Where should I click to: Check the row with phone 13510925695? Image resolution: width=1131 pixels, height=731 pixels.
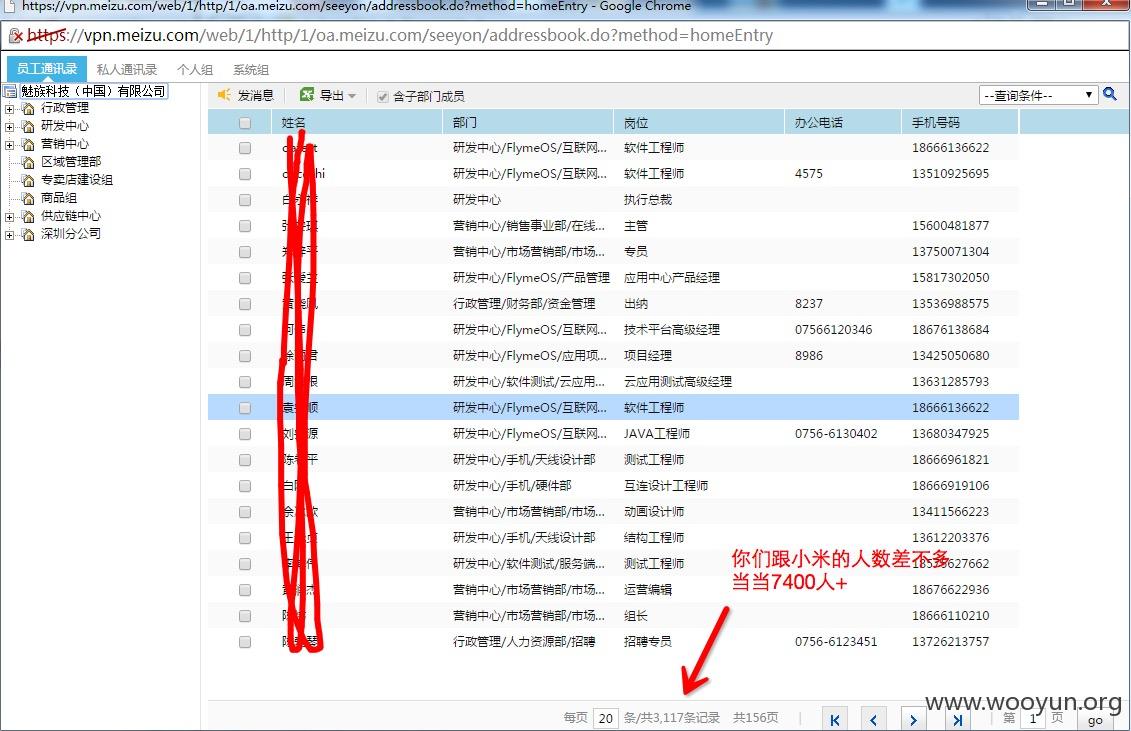pyautogui.click(x=245, y=174)
